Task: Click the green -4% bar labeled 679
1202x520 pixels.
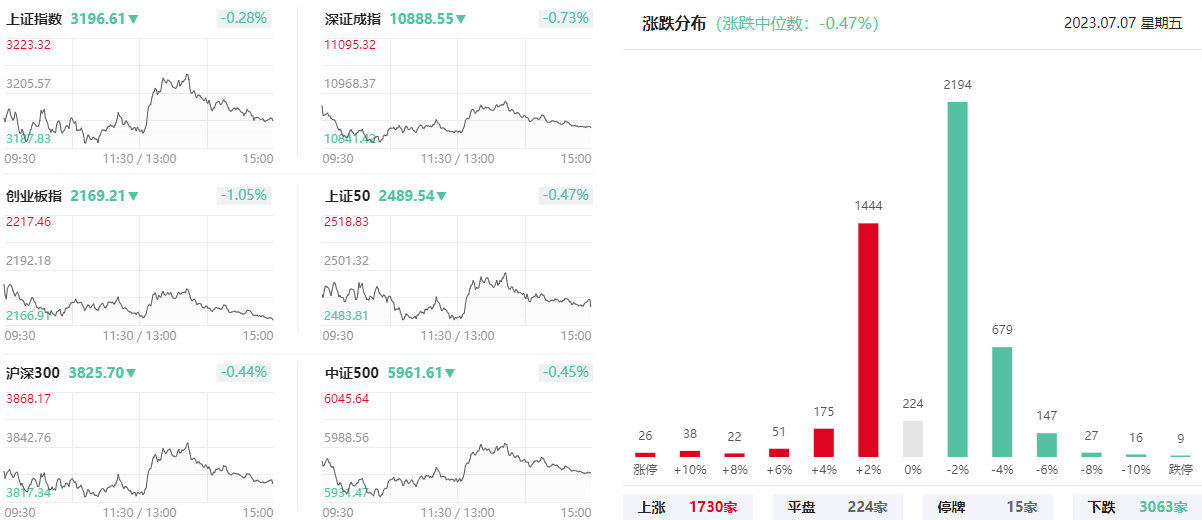Action: tap(1002, 402)
